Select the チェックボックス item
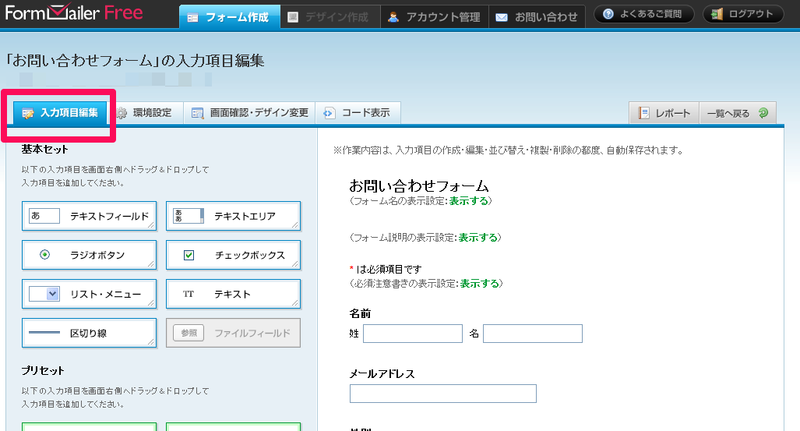This screenshot has width=800, height=431. (233, 255)
